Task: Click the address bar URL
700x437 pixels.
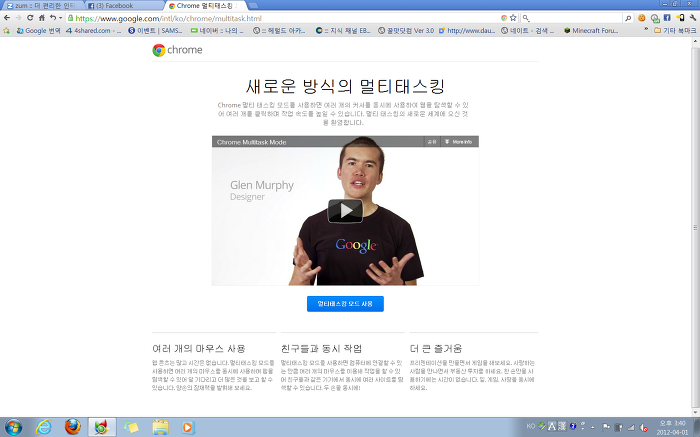Action: pyautogui.click(x=168, y=18)
